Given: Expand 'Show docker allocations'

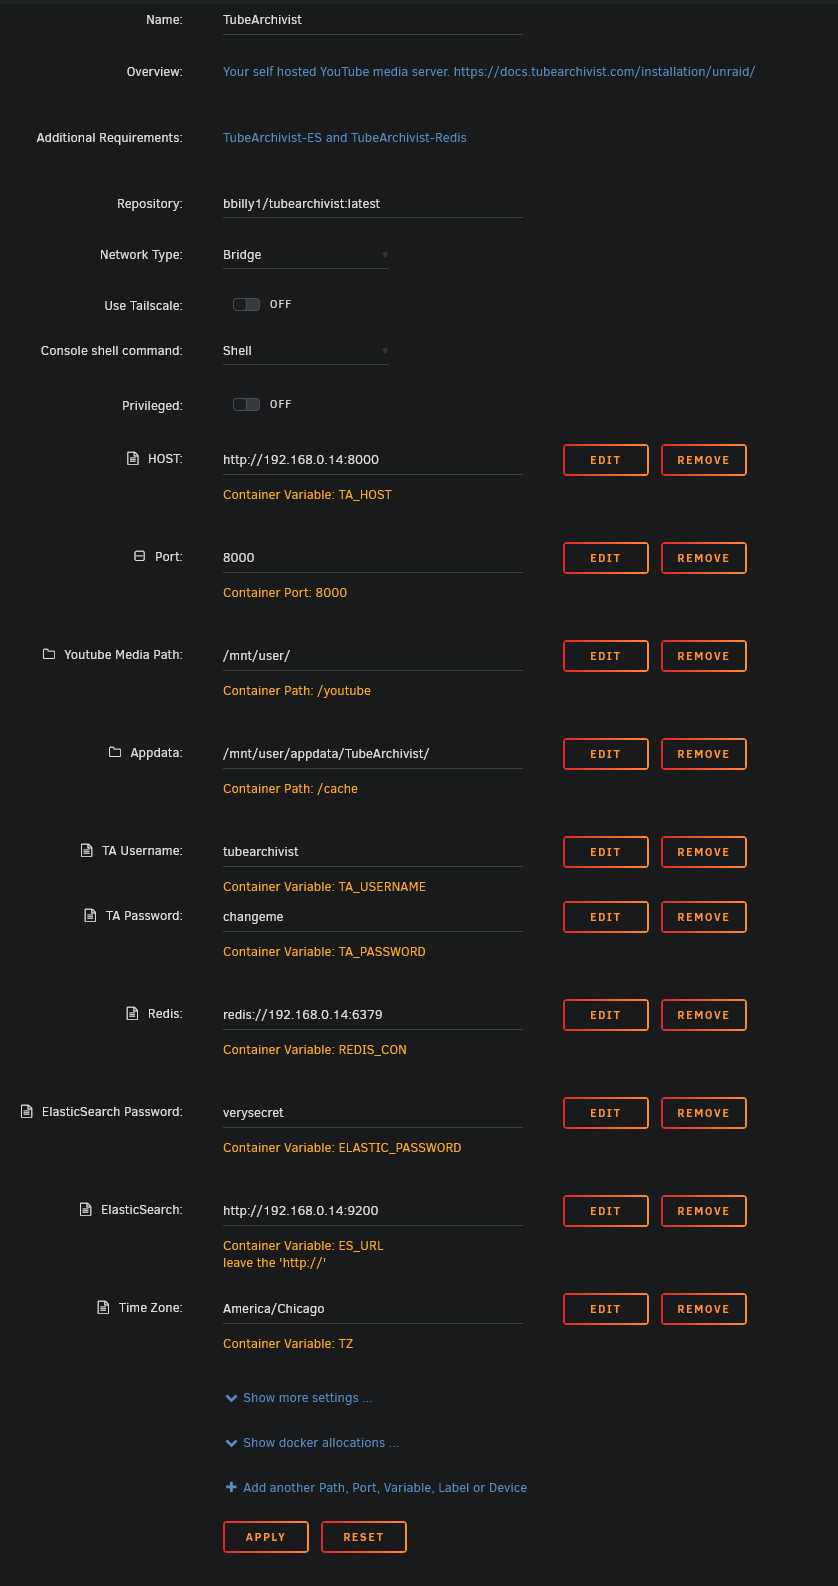Looking at the screenshot, I should pyautogui.click(x=311, y=1442).
